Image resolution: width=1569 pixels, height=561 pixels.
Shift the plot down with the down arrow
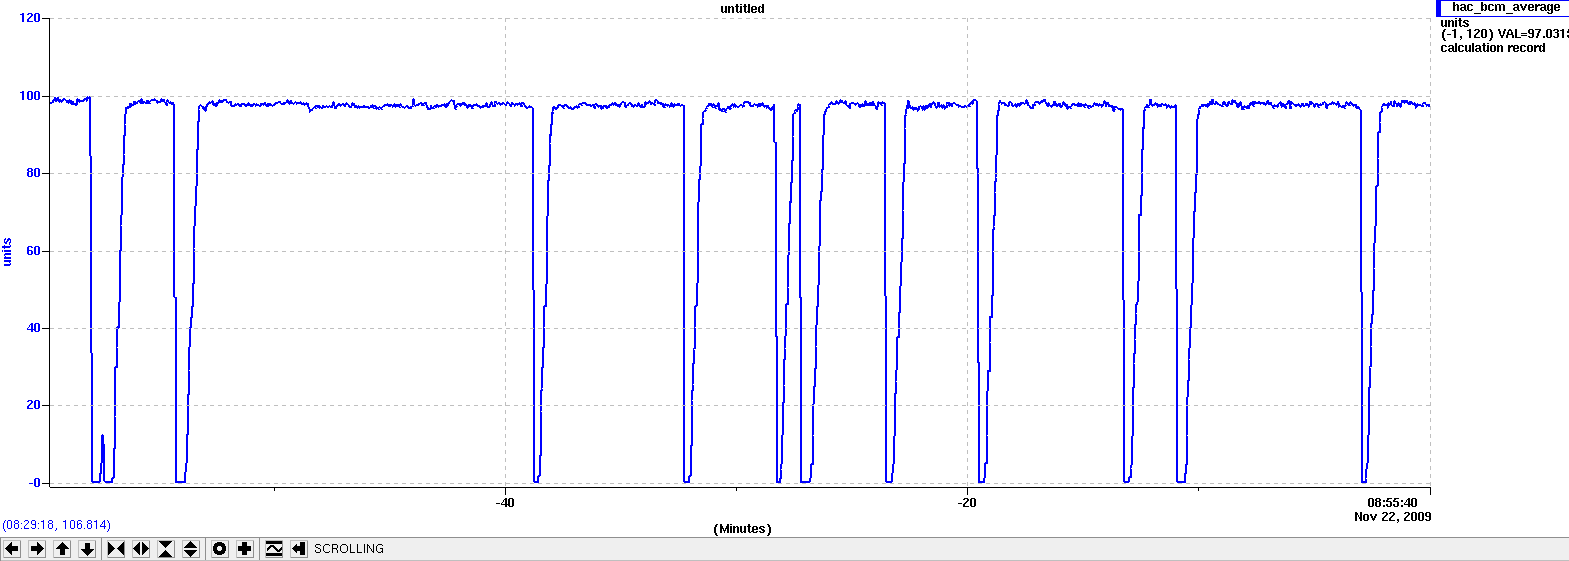[x=87, y=549]
